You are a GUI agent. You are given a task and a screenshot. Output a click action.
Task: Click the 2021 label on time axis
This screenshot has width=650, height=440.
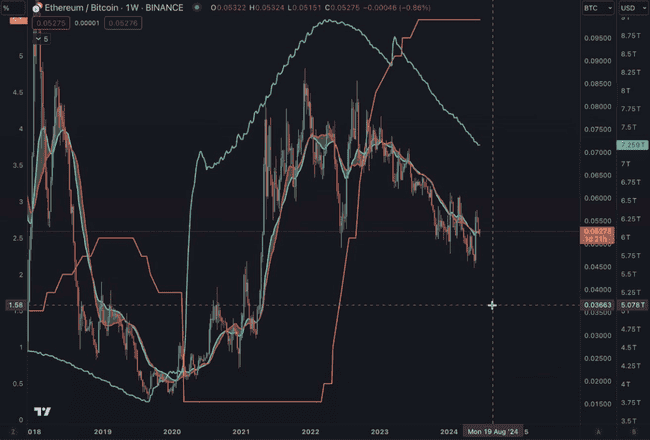(241, 432)
